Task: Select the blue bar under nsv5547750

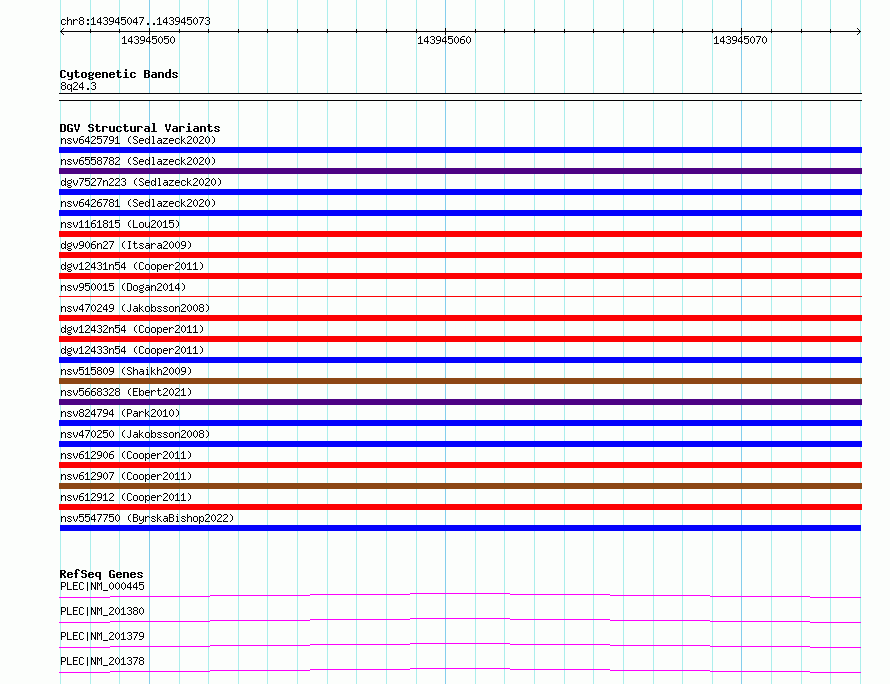Action: tap(460, 528)
